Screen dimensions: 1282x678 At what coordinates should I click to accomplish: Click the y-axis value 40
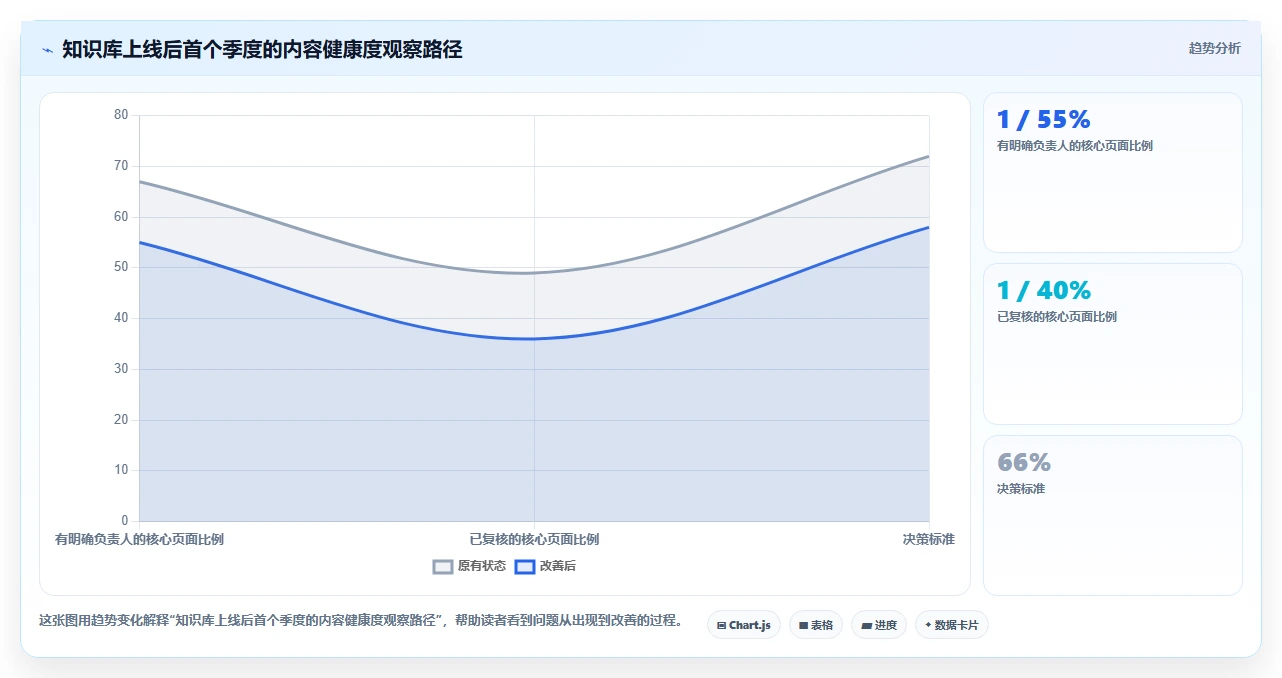click(121, 318)
